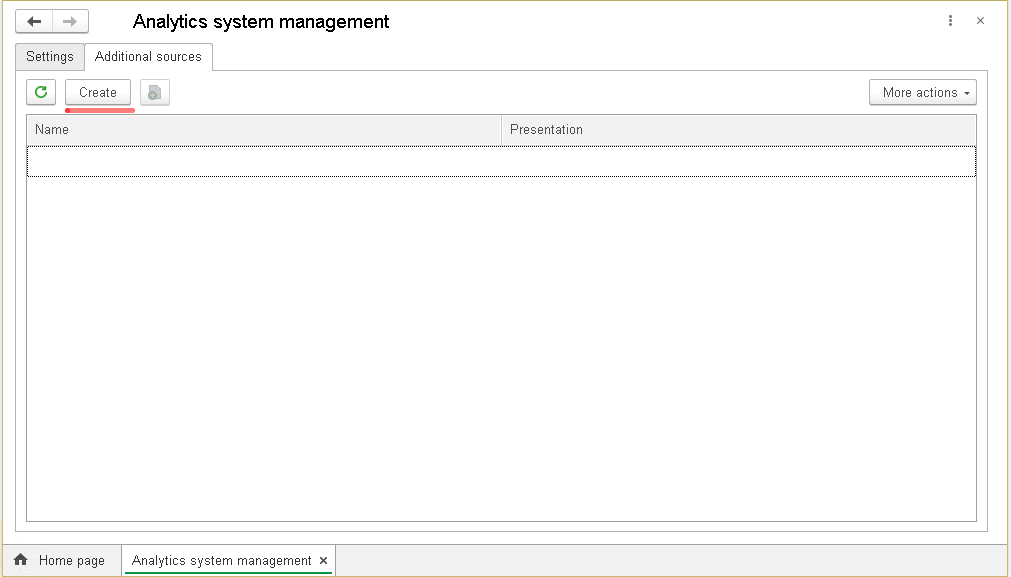Open the three-dot menu in the title bar

(950, 21)
